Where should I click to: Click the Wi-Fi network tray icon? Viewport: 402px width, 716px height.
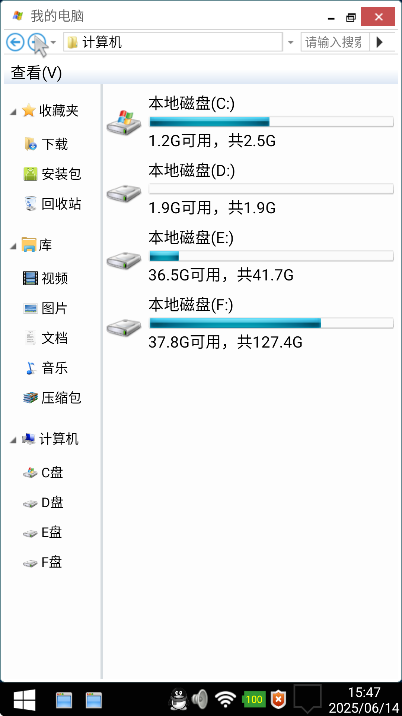pyautogui.click(x=225, y=699)
